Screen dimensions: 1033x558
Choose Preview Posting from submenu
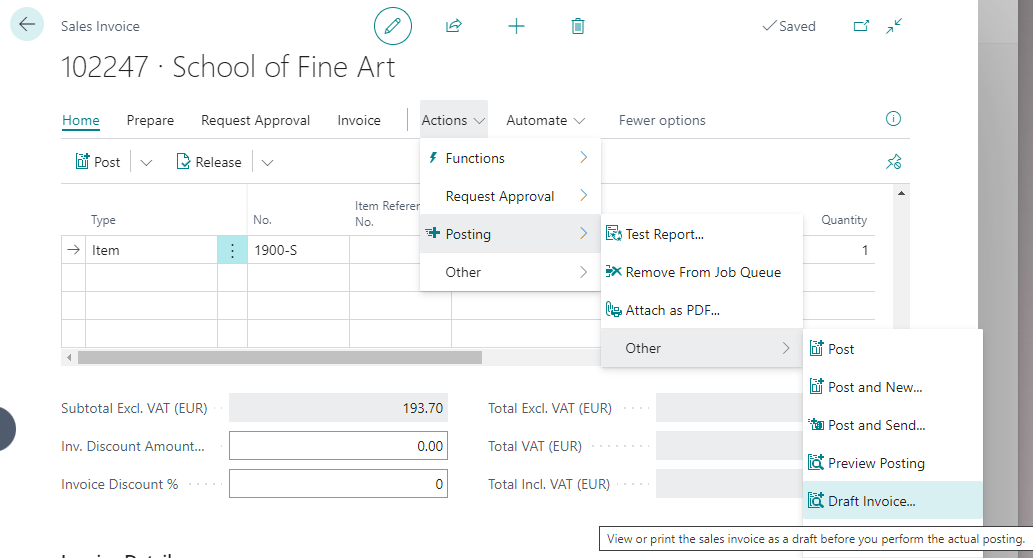pyautogui.click(x=876, y=463)
